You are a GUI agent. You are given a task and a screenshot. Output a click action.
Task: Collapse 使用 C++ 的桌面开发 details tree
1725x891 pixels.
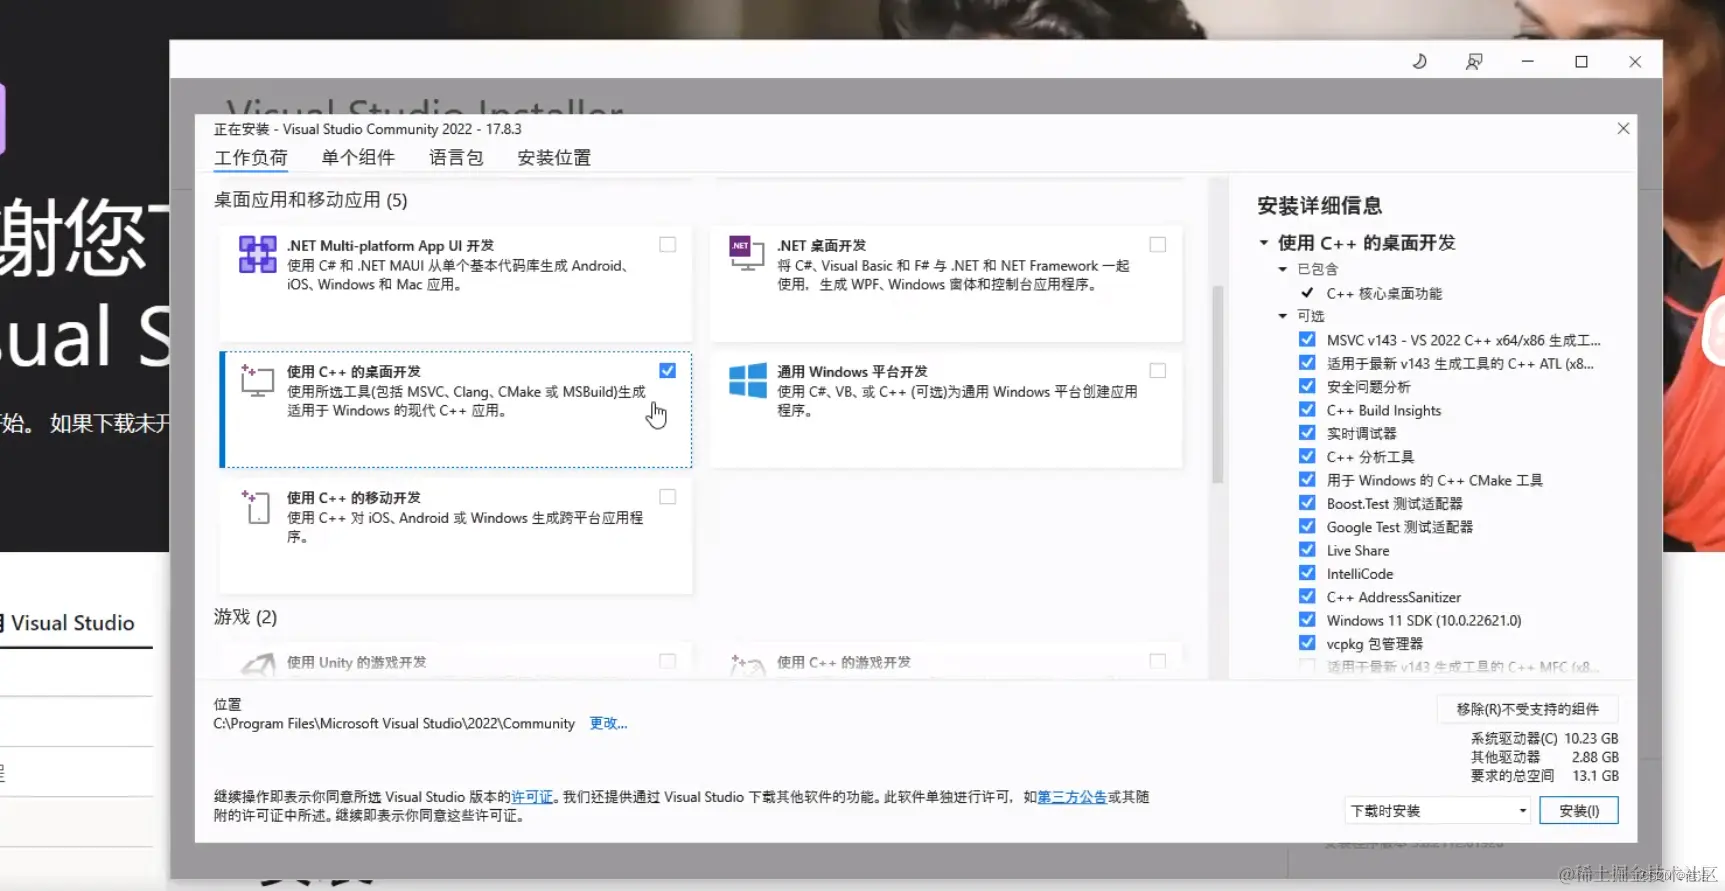coord(1264,243)
